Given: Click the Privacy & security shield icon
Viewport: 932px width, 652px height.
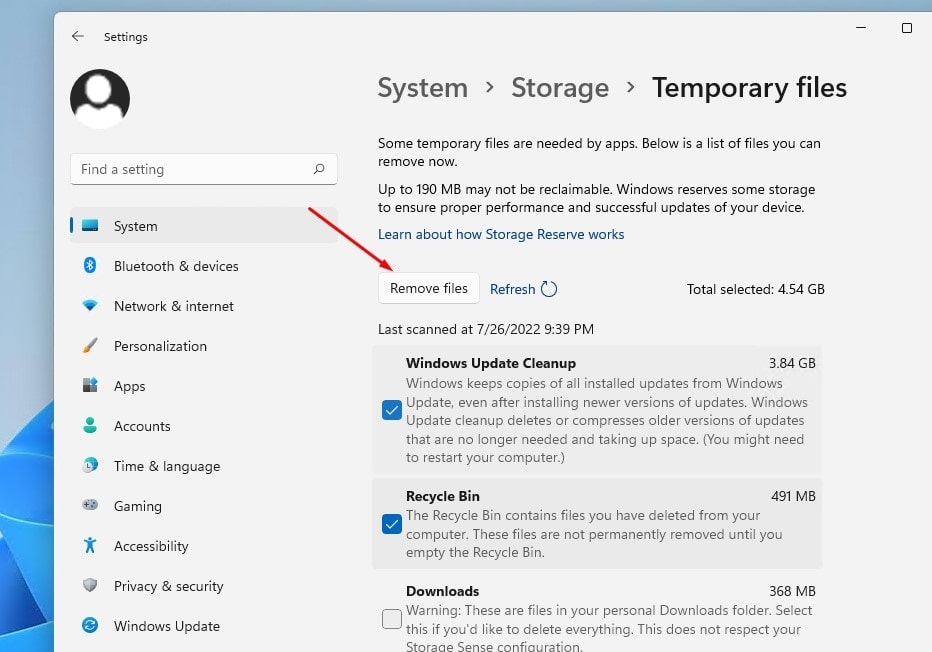Looking at the screenshot, I should [90, 586].
